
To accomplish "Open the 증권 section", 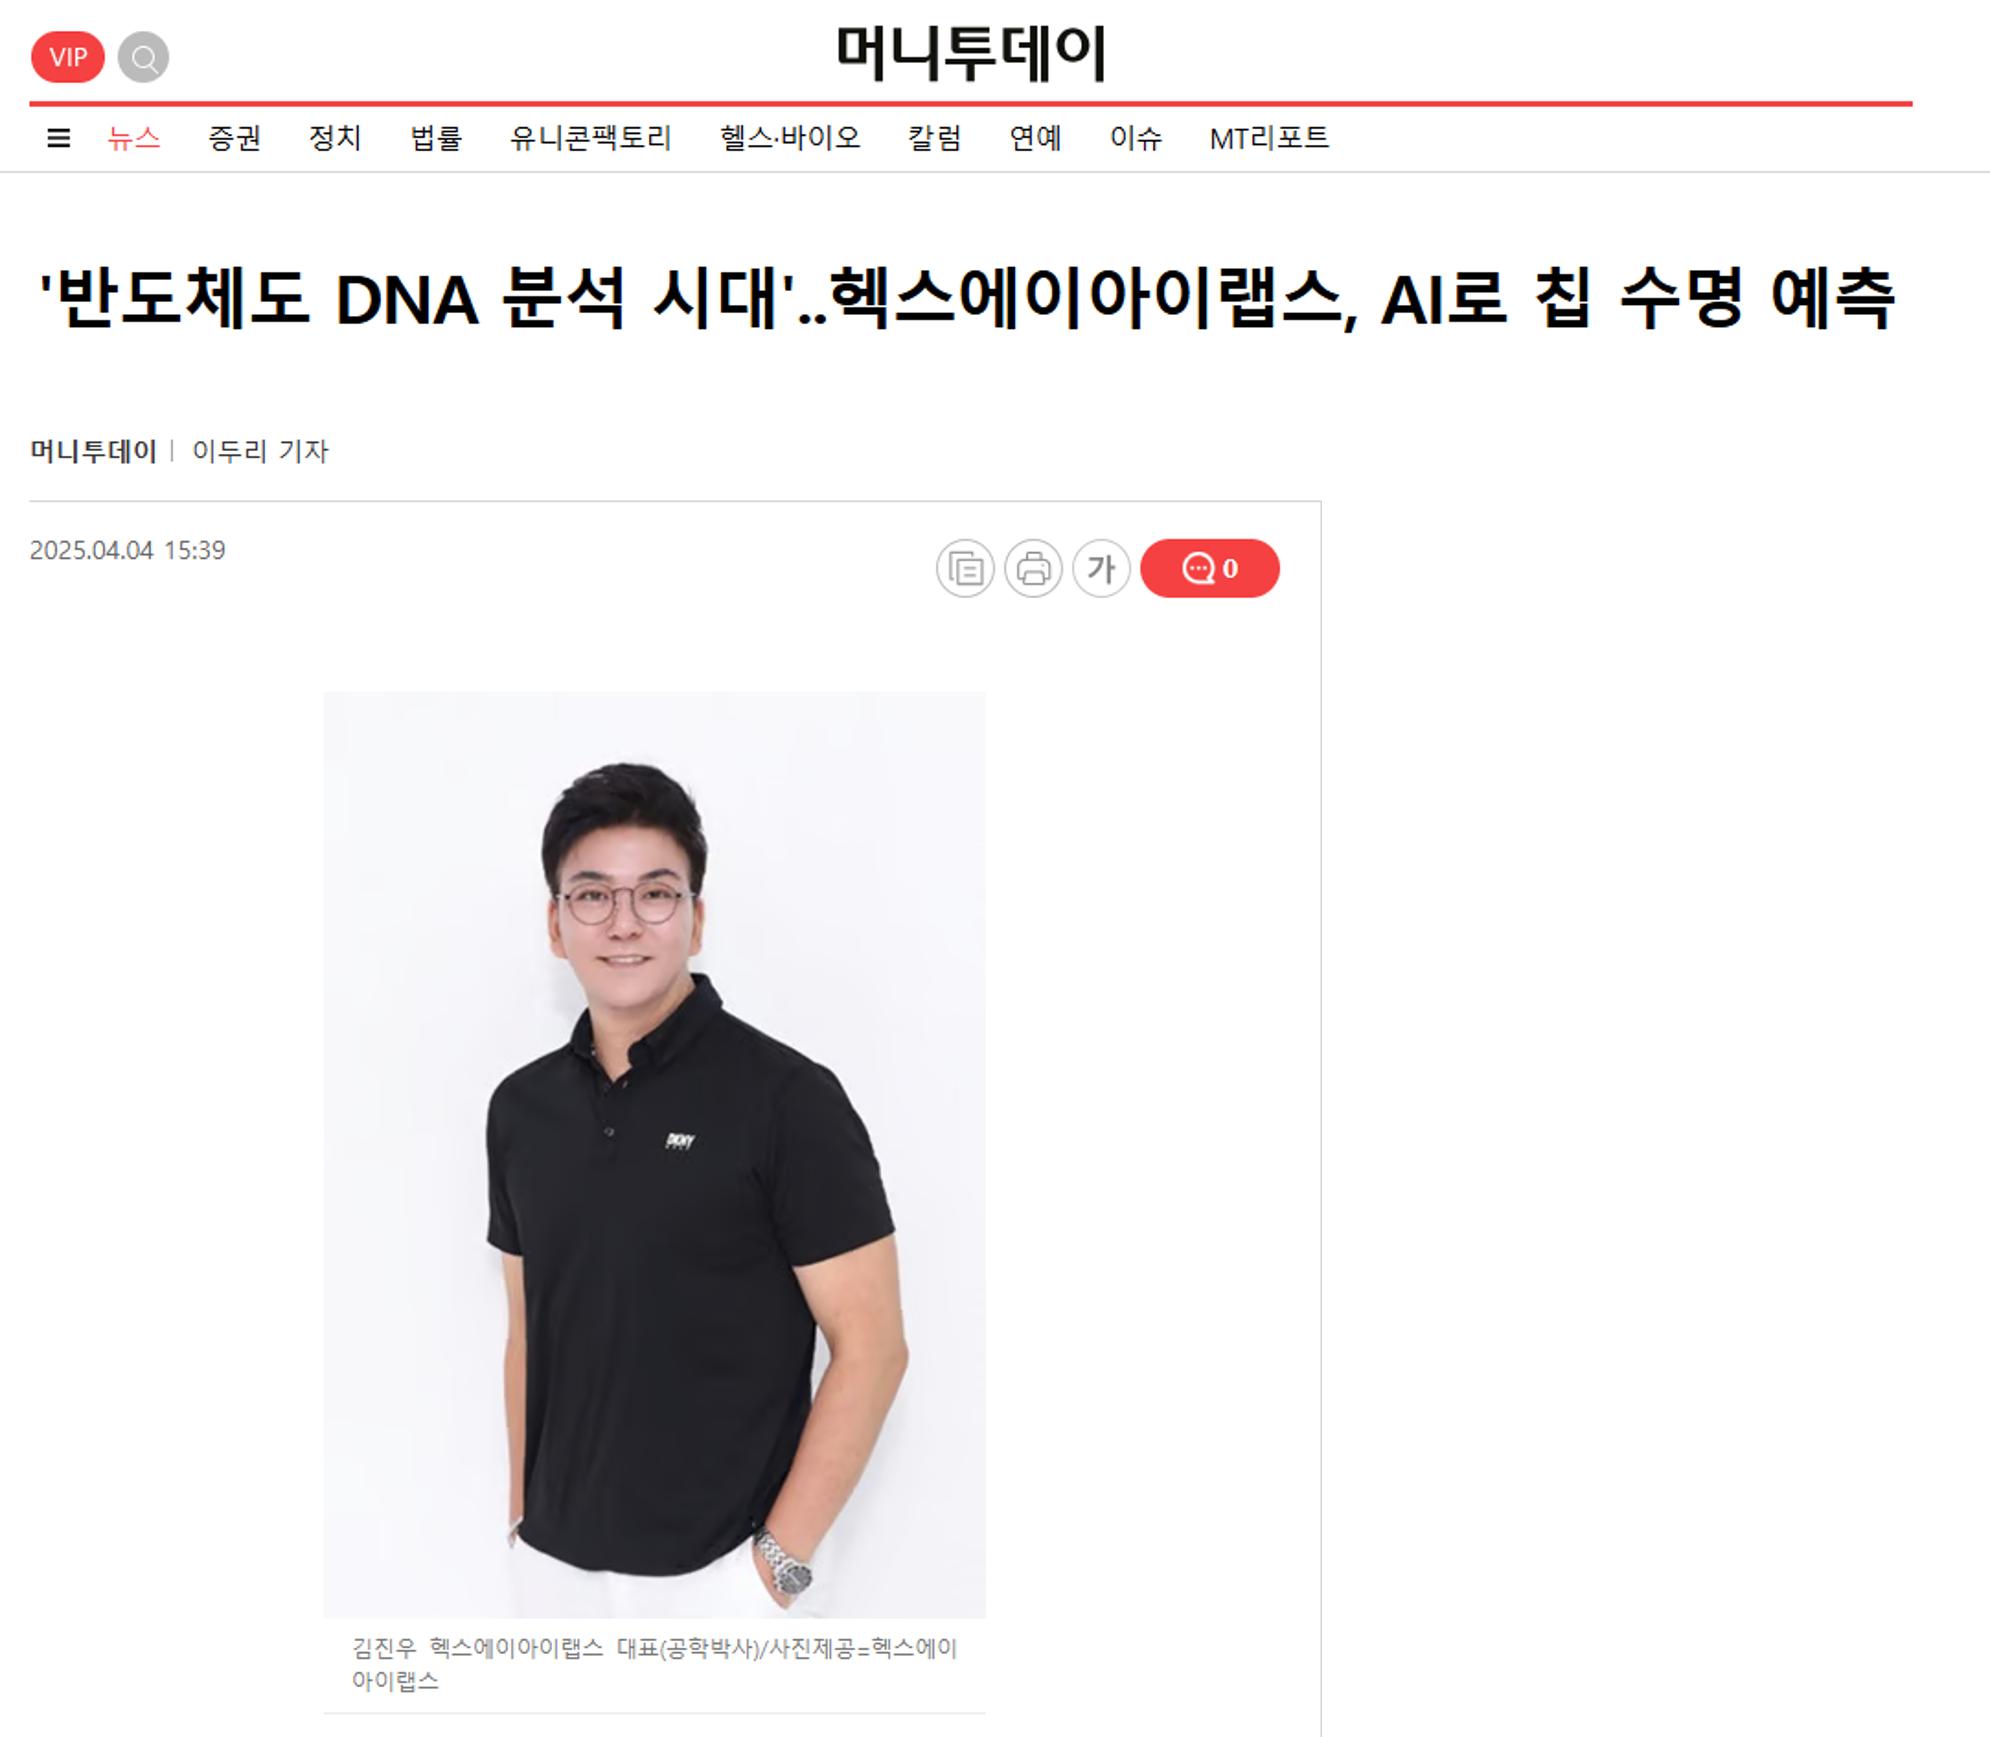I will pos(235,138).
